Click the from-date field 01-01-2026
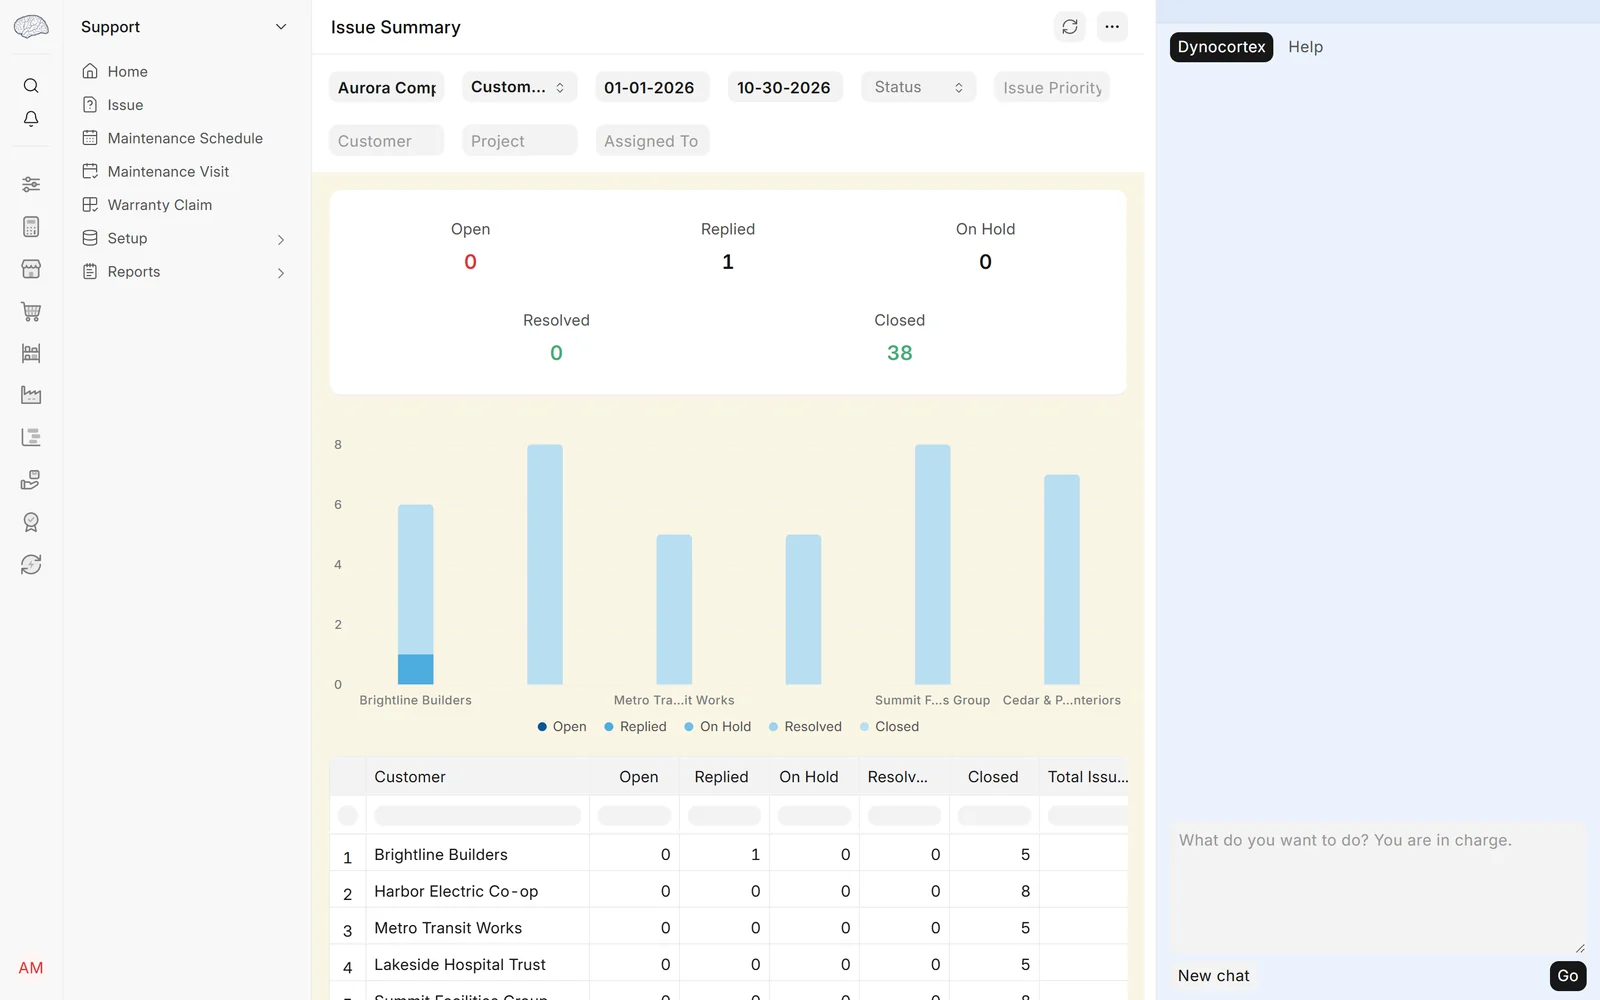 click(652, 87)
